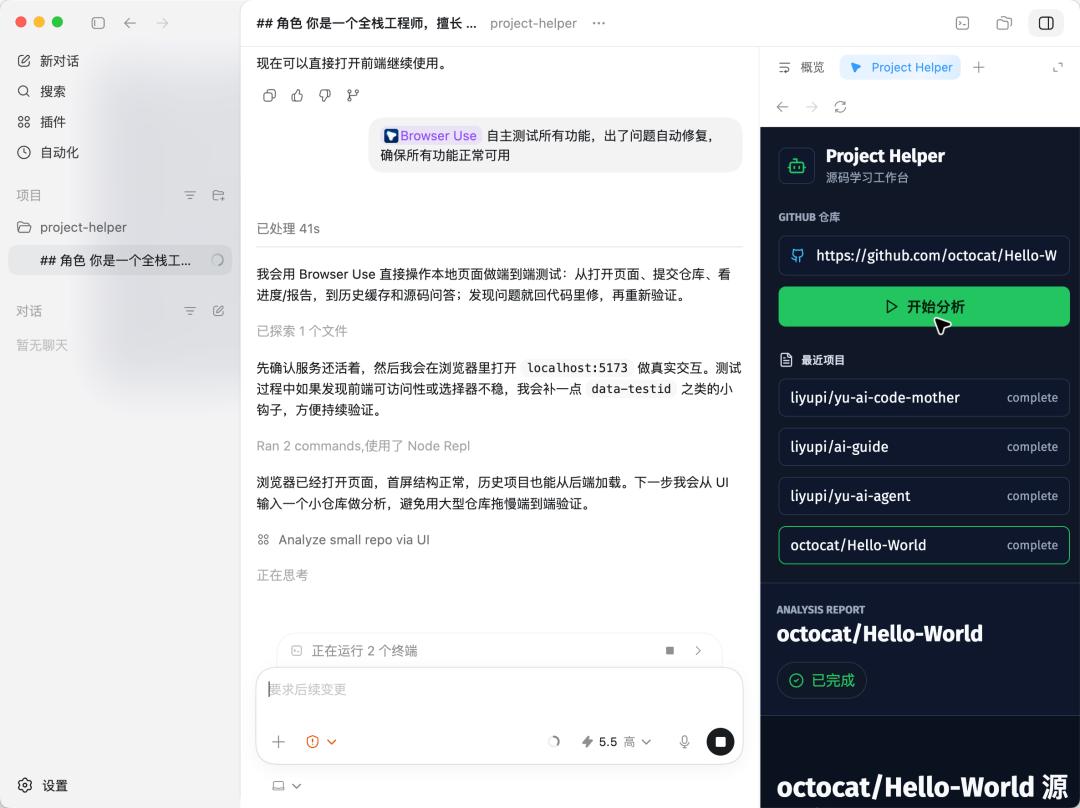Stop generation with the black stop button
This screenshot has height=808, width=1080.
point(720,742)
